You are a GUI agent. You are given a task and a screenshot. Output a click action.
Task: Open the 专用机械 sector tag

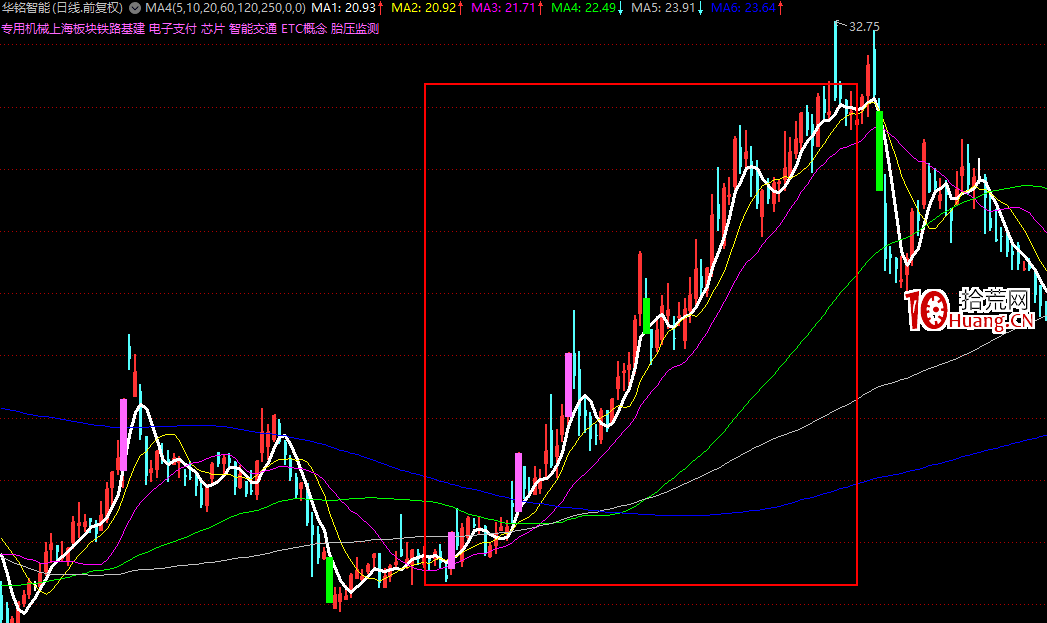25,29
